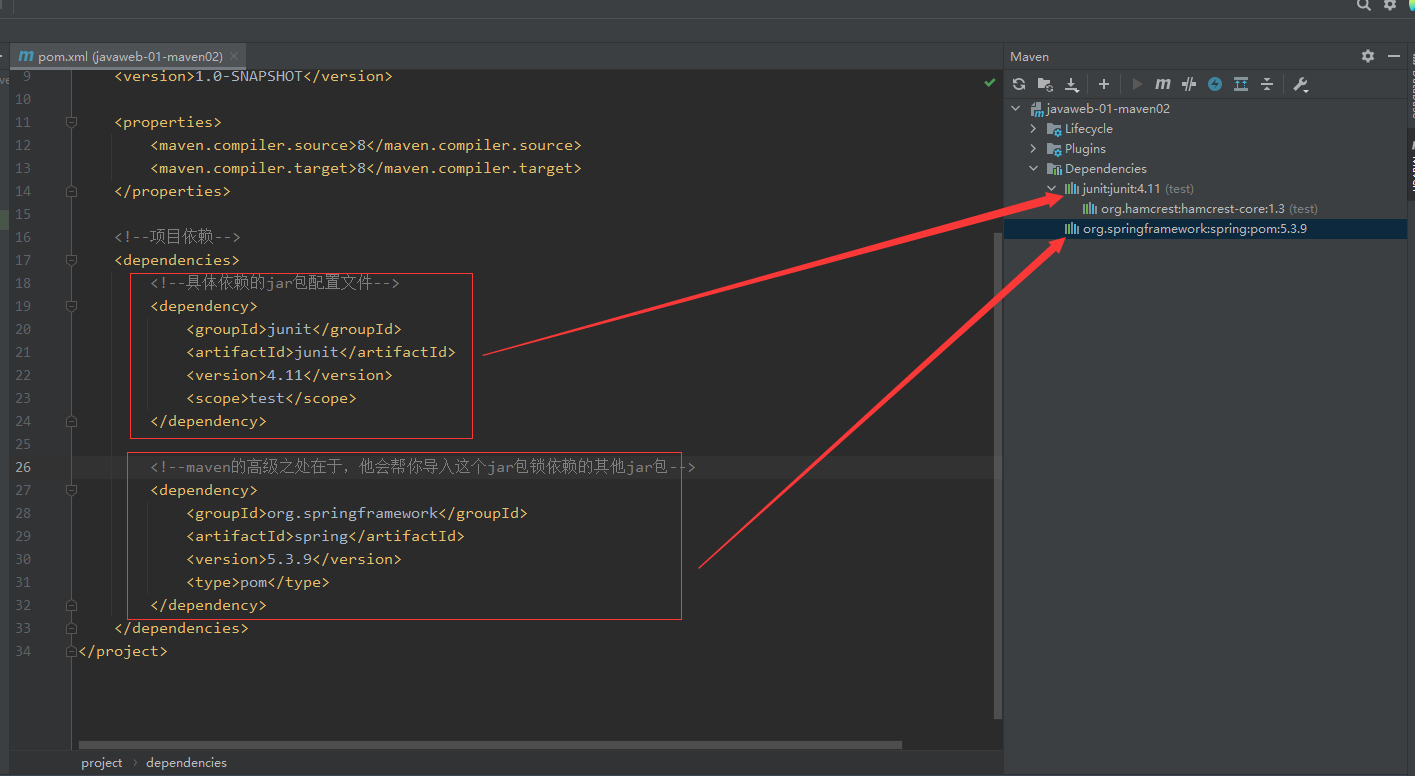
Task: Click the Maven panel title
Action: [1029, 56]
